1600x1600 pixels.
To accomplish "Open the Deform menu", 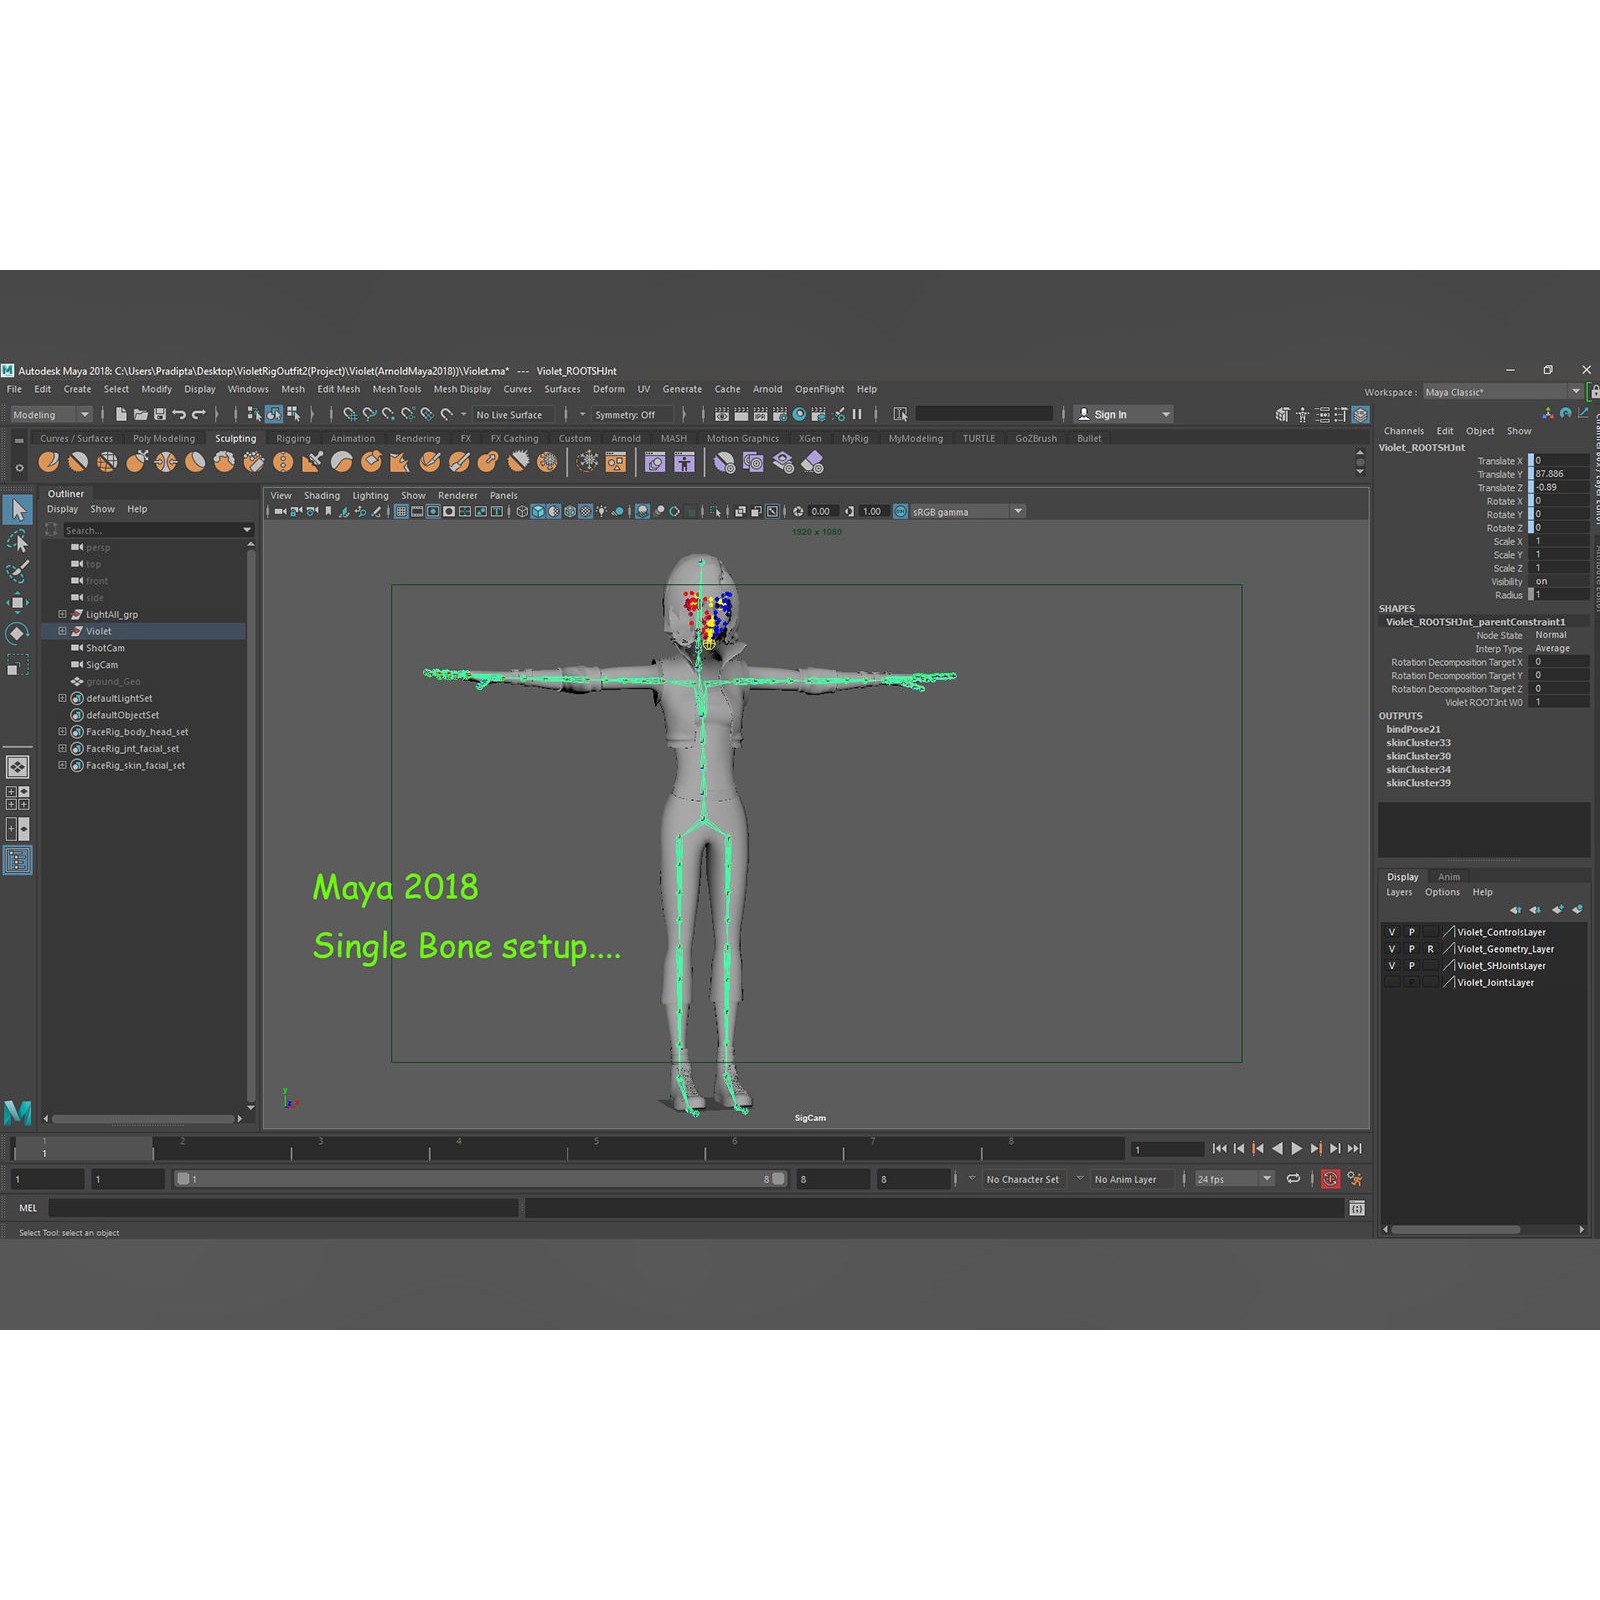I will [x=608, y=389].
